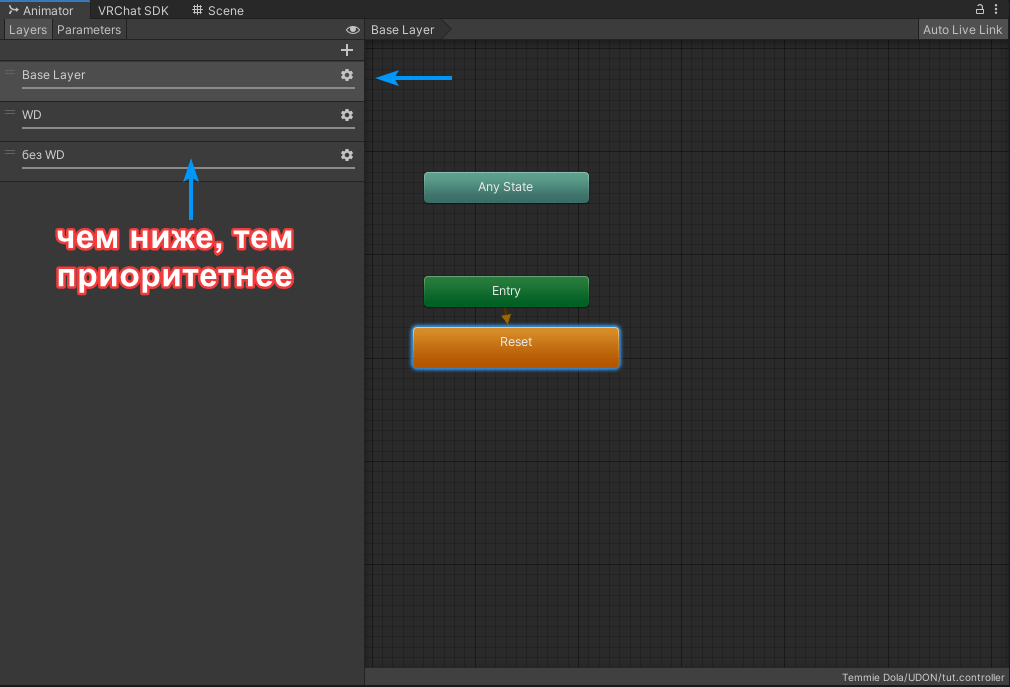Open settings gear for Base Layer

[347, 75]
